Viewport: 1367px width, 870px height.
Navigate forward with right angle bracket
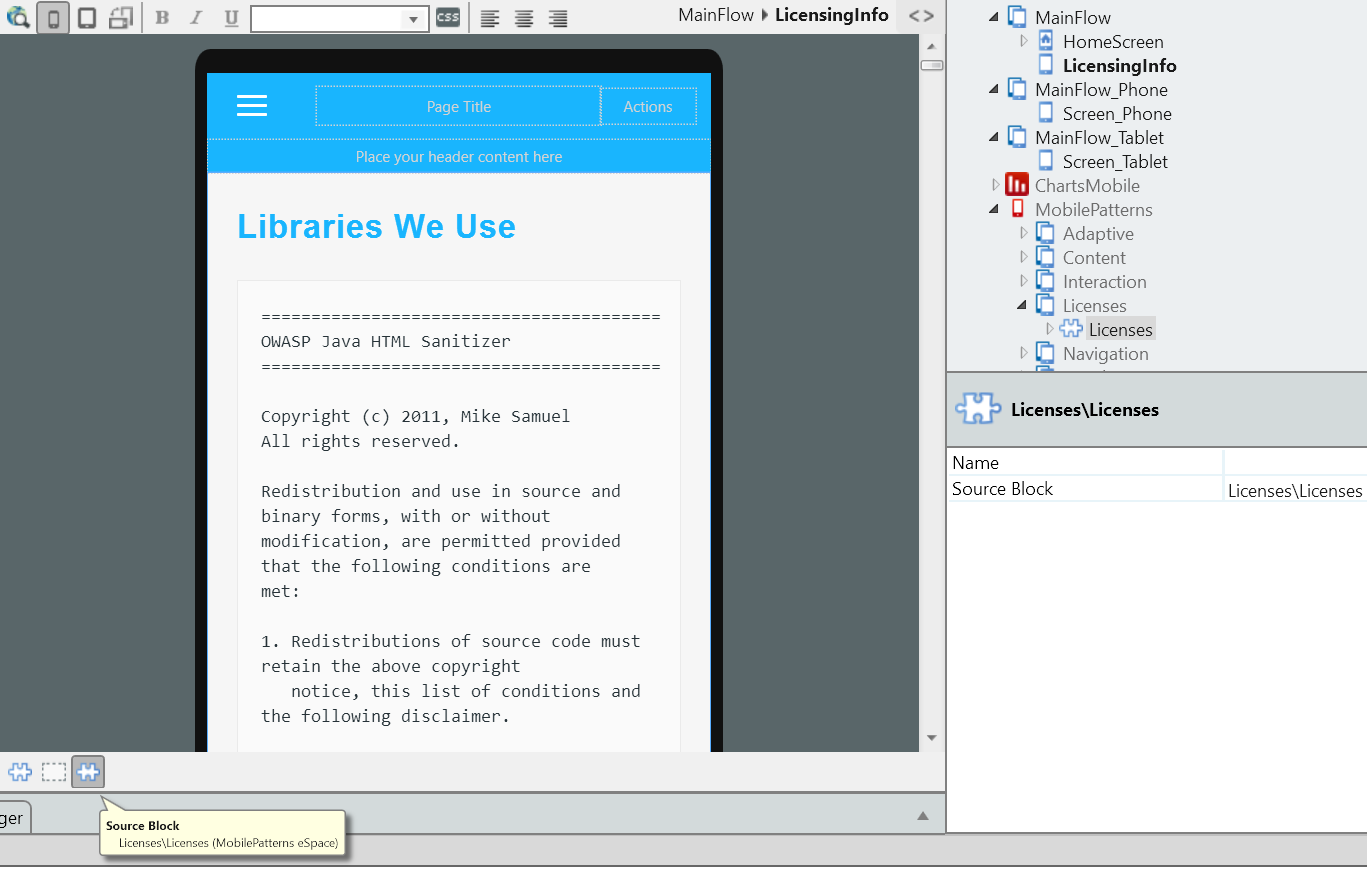(929, 16)
